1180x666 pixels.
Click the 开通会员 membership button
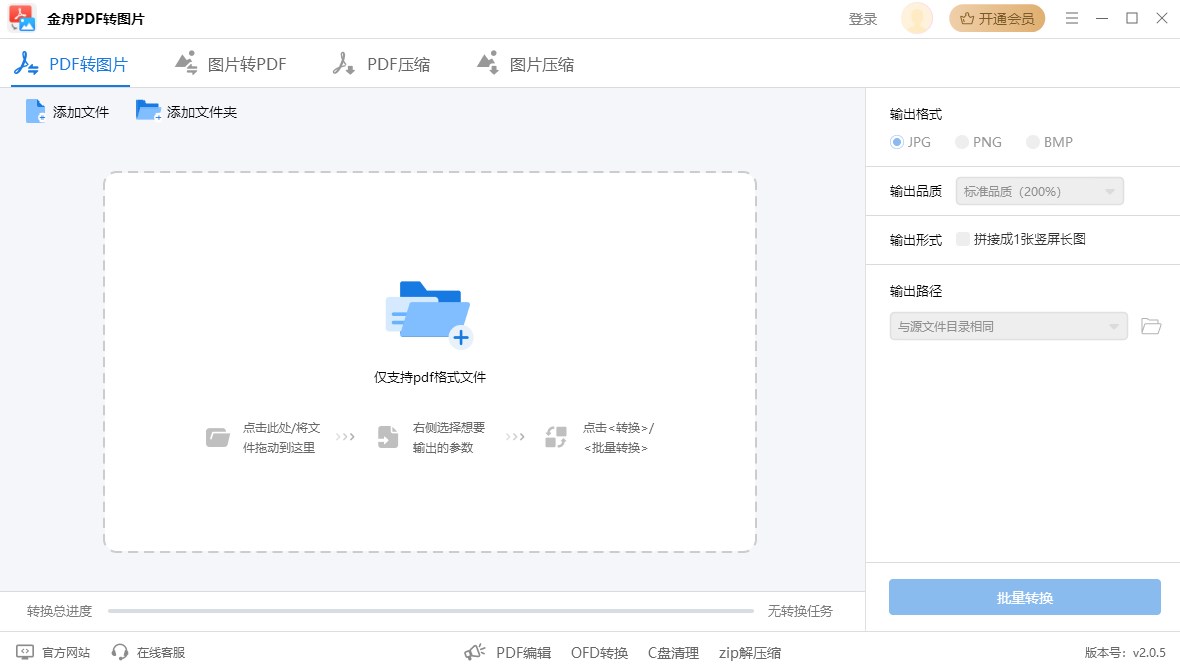click(x=997, y=18)
